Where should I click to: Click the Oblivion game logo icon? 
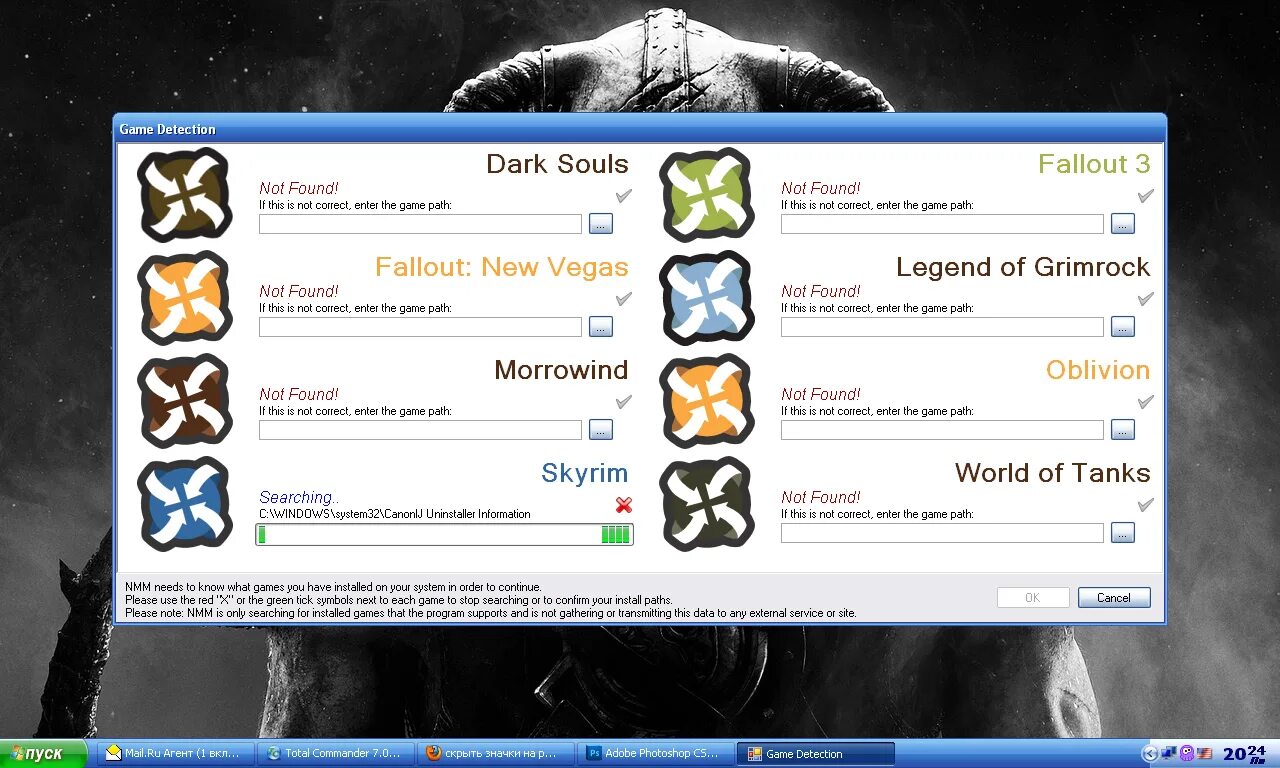click(707, 401)
